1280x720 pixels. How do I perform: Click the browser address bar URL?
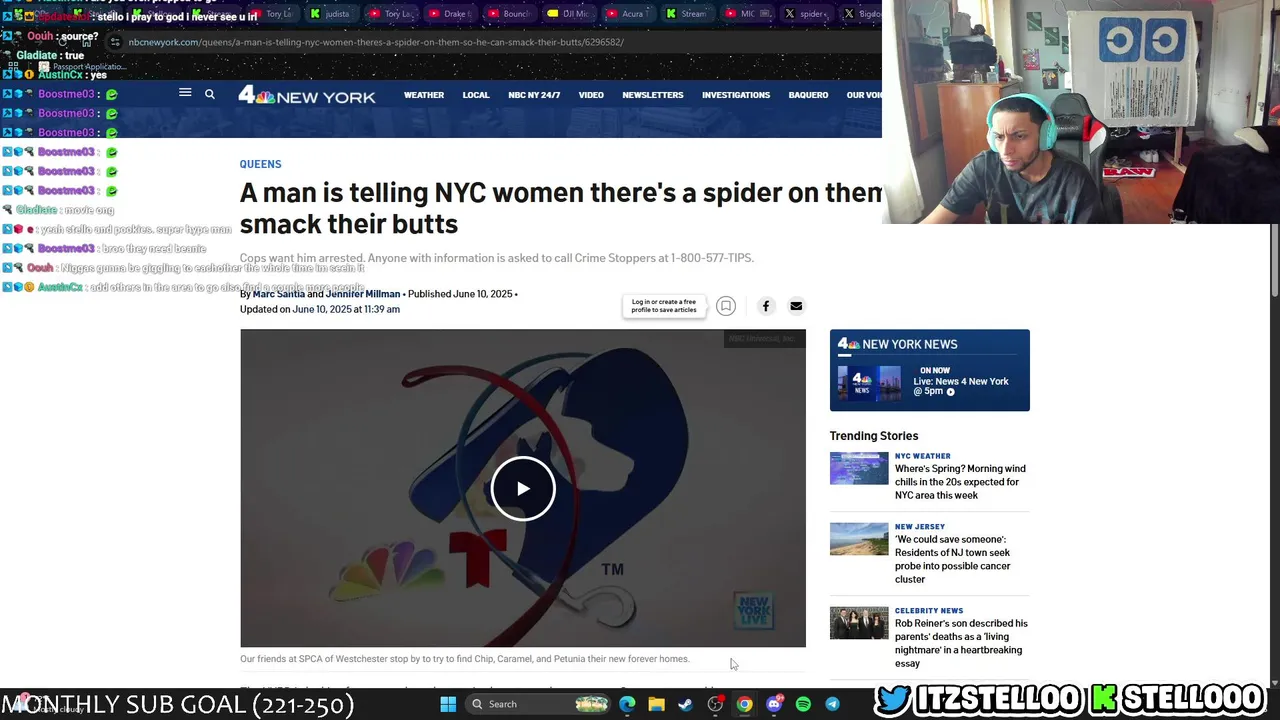(376, 42)
